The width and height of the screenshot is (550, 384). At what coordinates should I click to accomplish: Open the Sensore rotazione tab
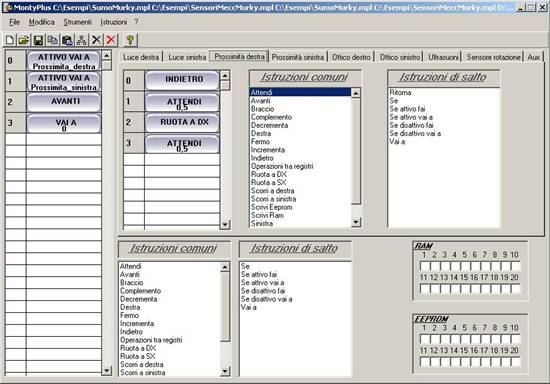[x=493, y=57]
